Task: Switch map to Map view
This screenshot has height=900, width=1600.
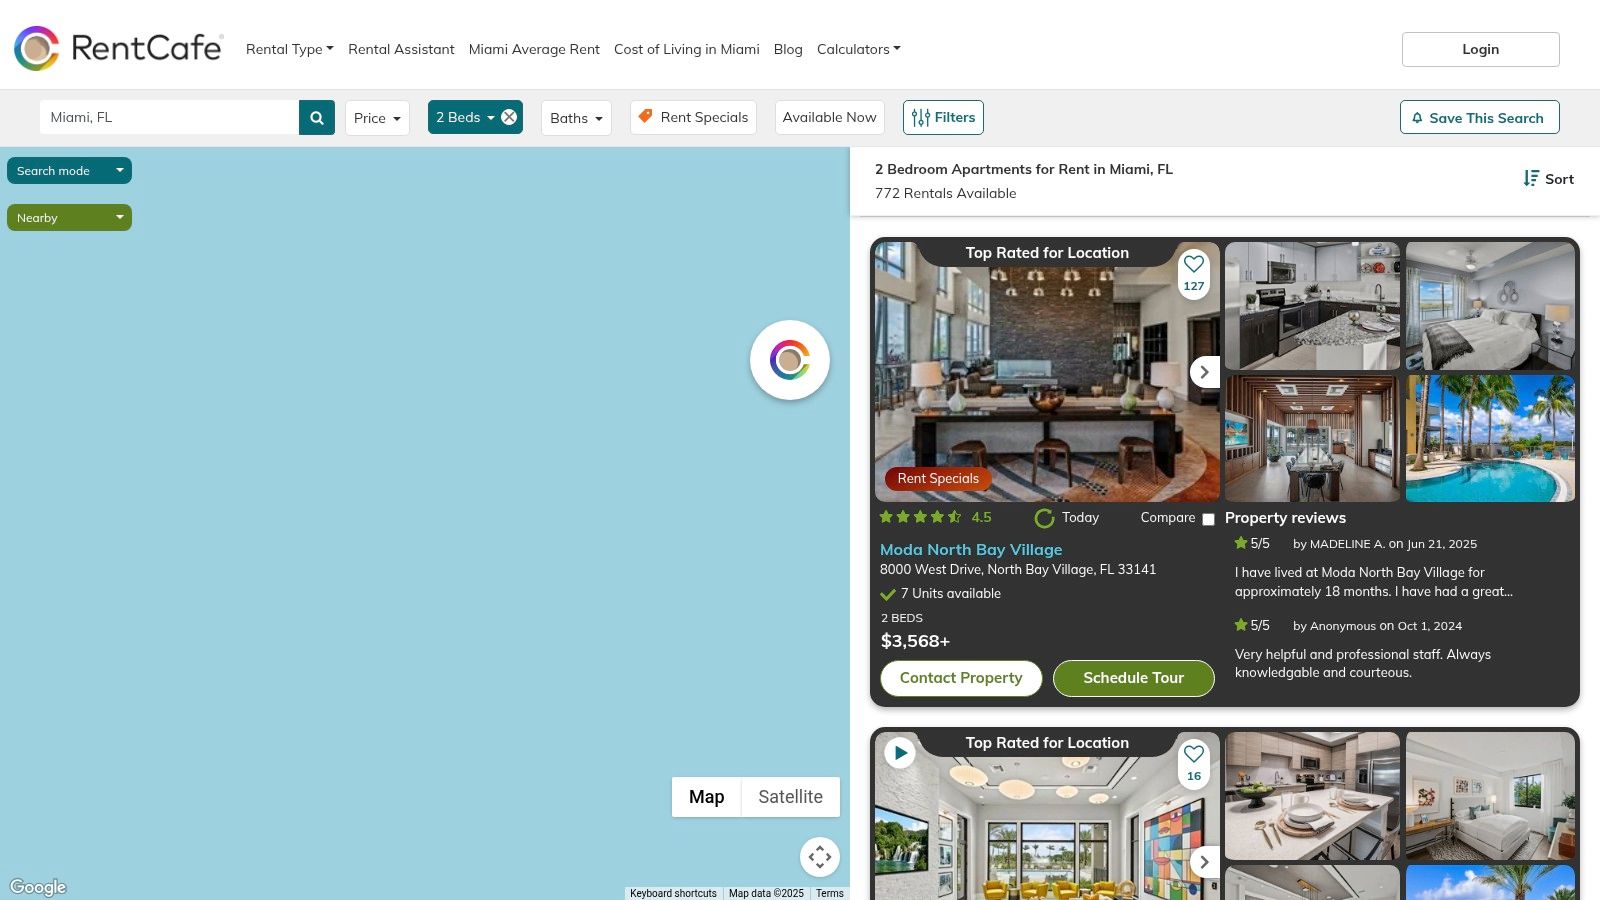Action: tap(706, 797)
